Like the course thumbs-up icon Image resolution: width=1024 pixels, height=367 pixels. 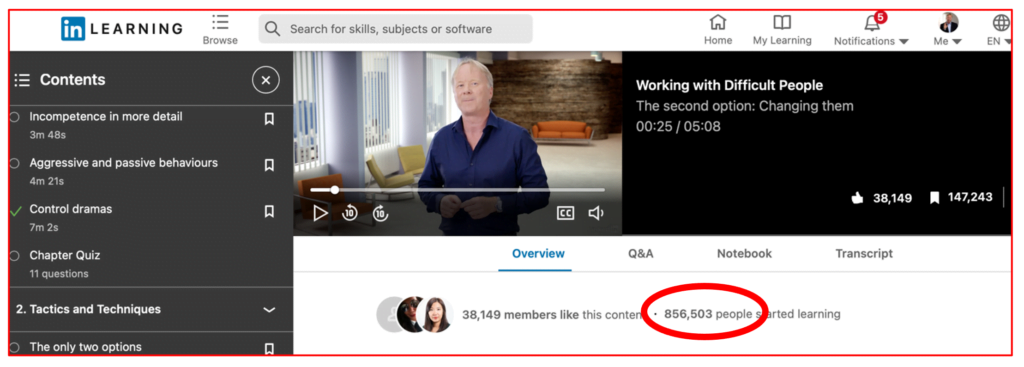(x=857, y=198)
